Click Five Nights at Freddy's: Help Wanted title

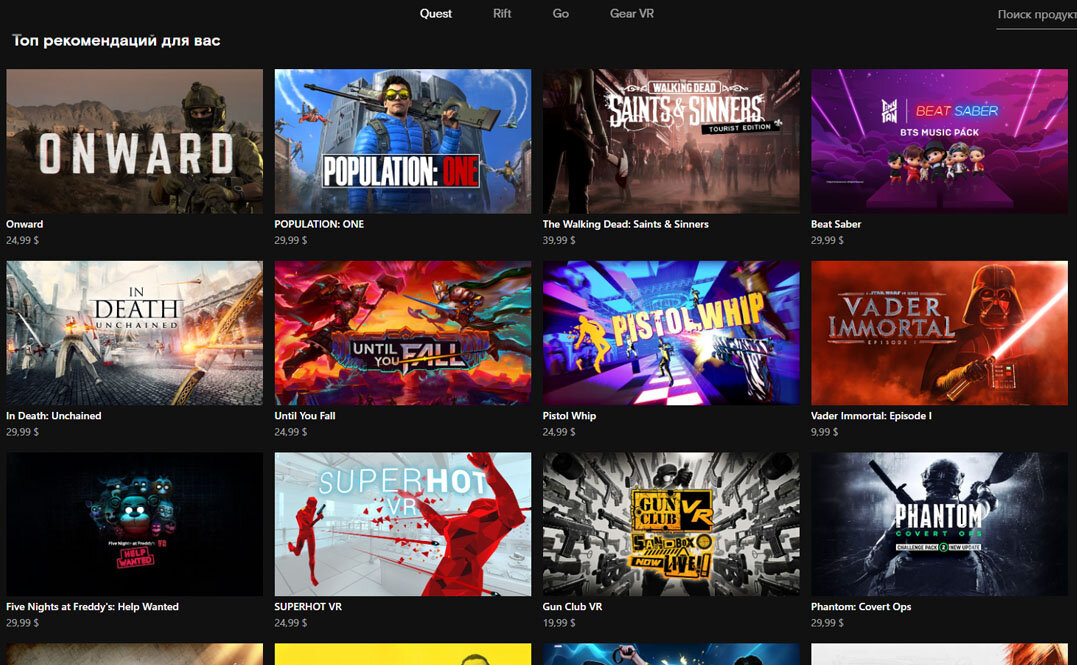[93, 607]
